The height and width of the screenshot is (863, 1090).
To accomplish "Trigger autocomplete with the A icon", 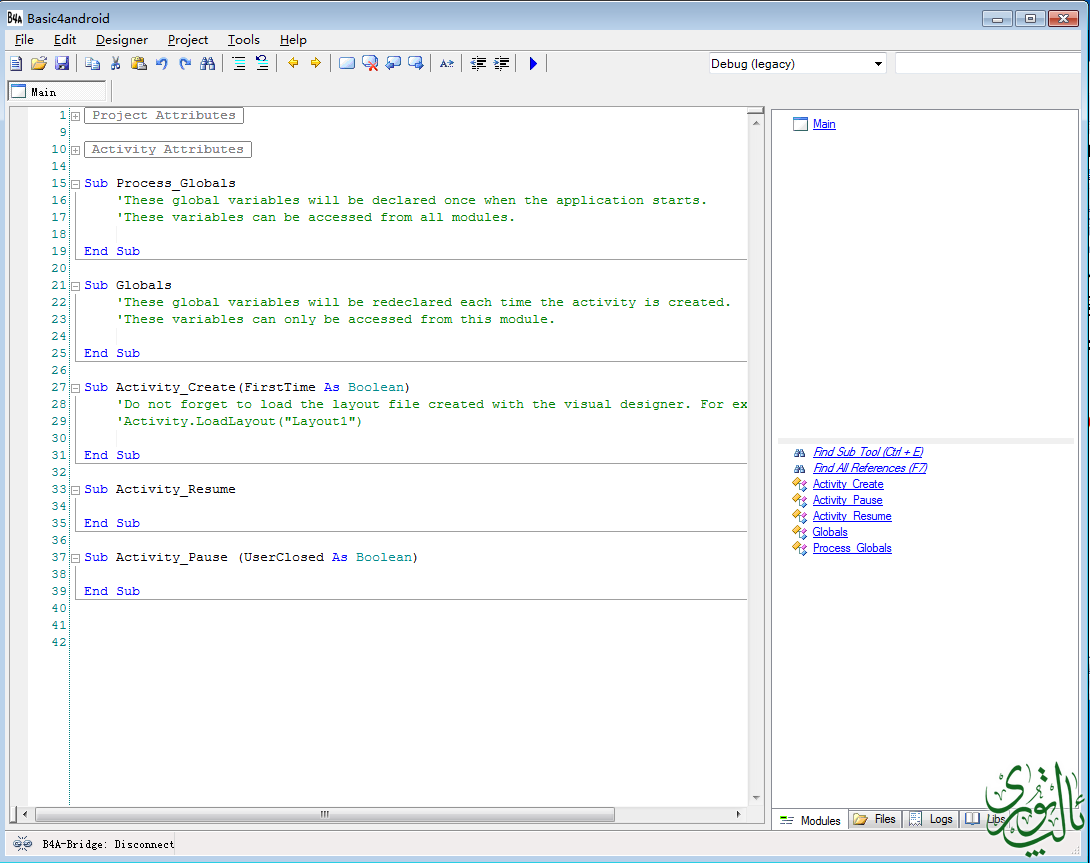I will pos(446,63).
